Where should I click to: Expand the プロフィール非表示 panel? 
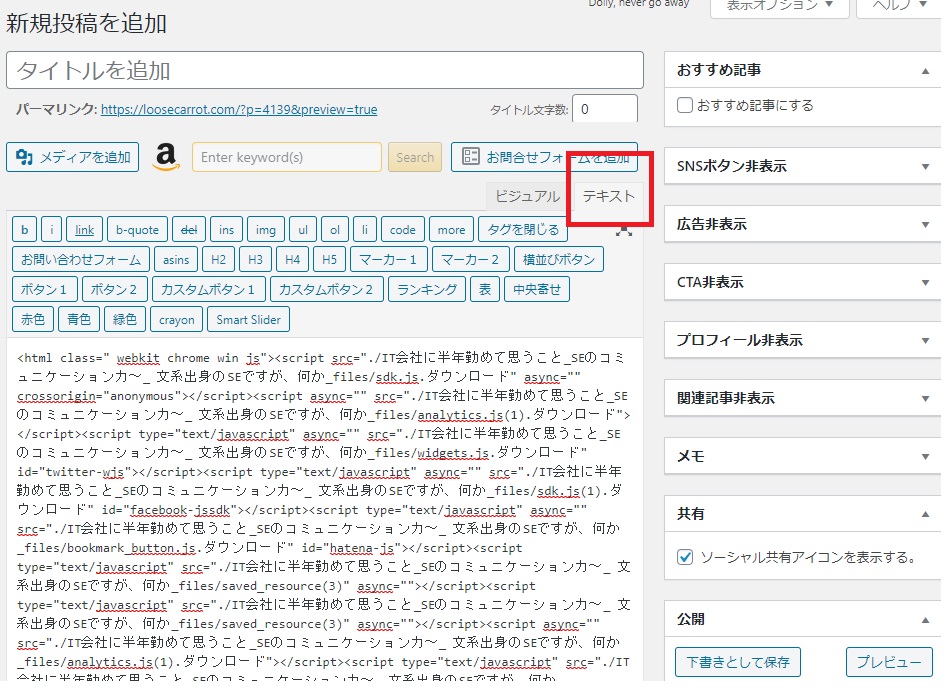point(925,340)
